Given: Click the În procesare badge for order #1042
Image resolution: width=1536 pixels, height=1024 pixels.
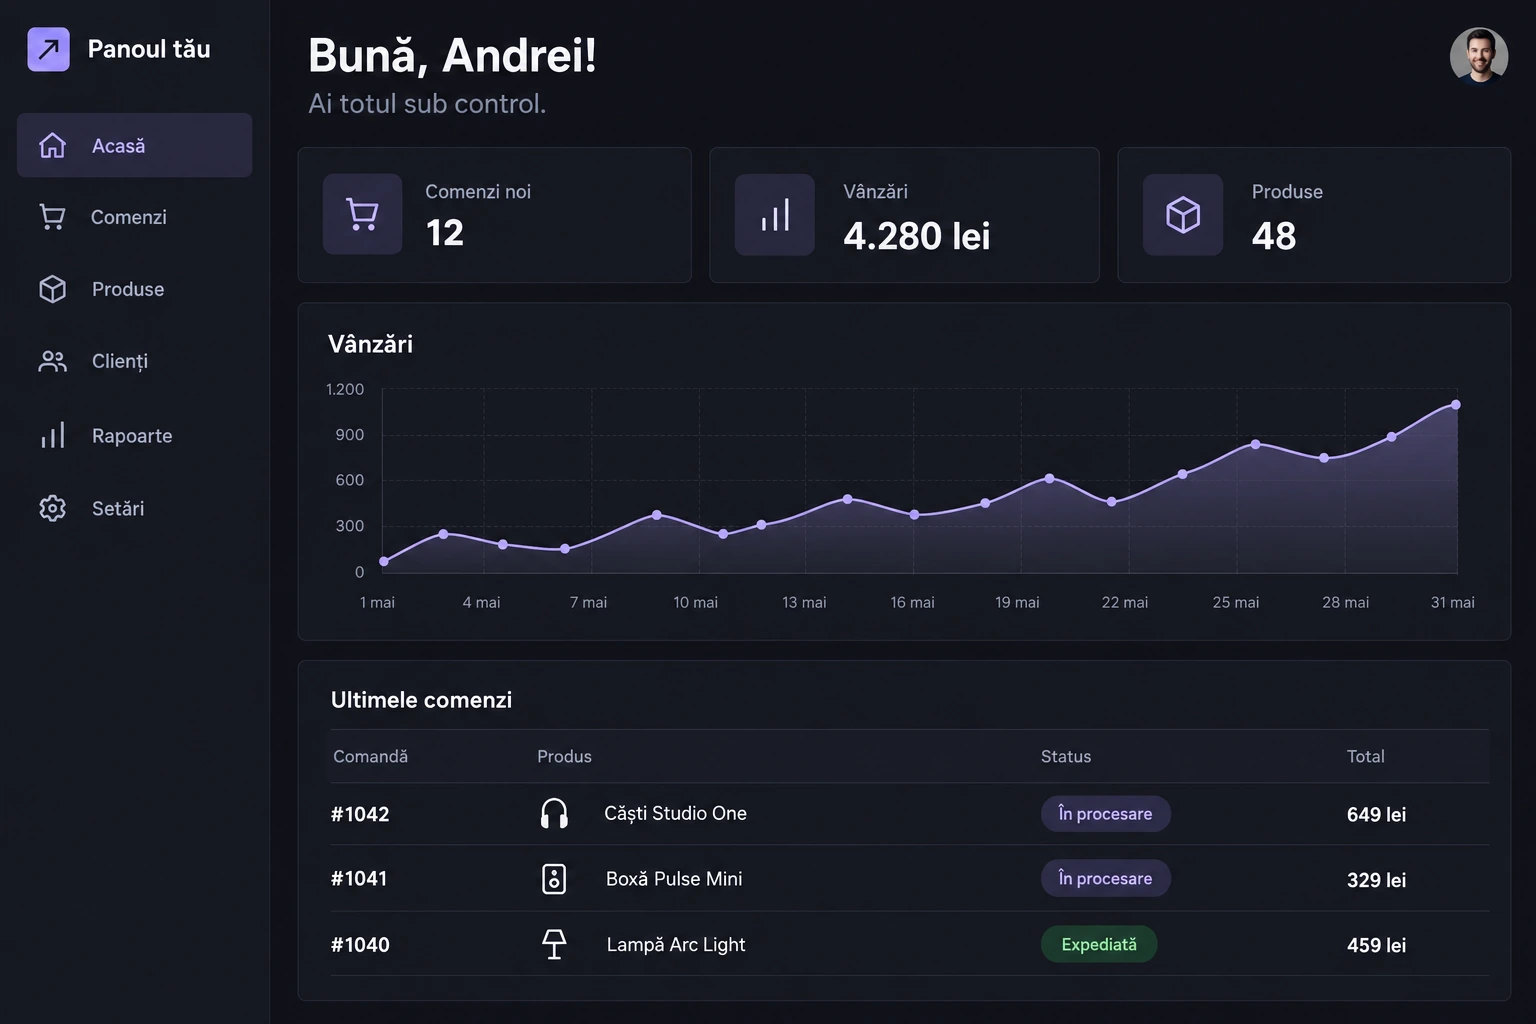Looking at the screenshot, I should (x=1105, y=814).
